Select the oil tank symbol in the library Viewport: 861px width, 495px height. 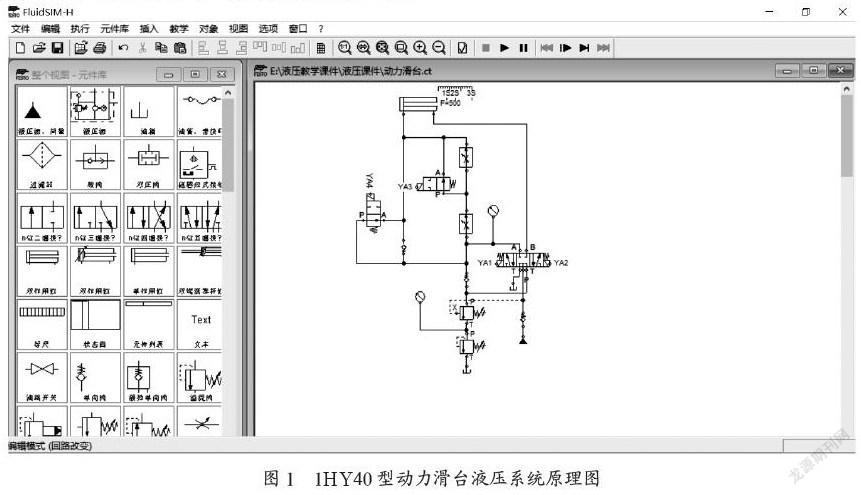point(148,111)
